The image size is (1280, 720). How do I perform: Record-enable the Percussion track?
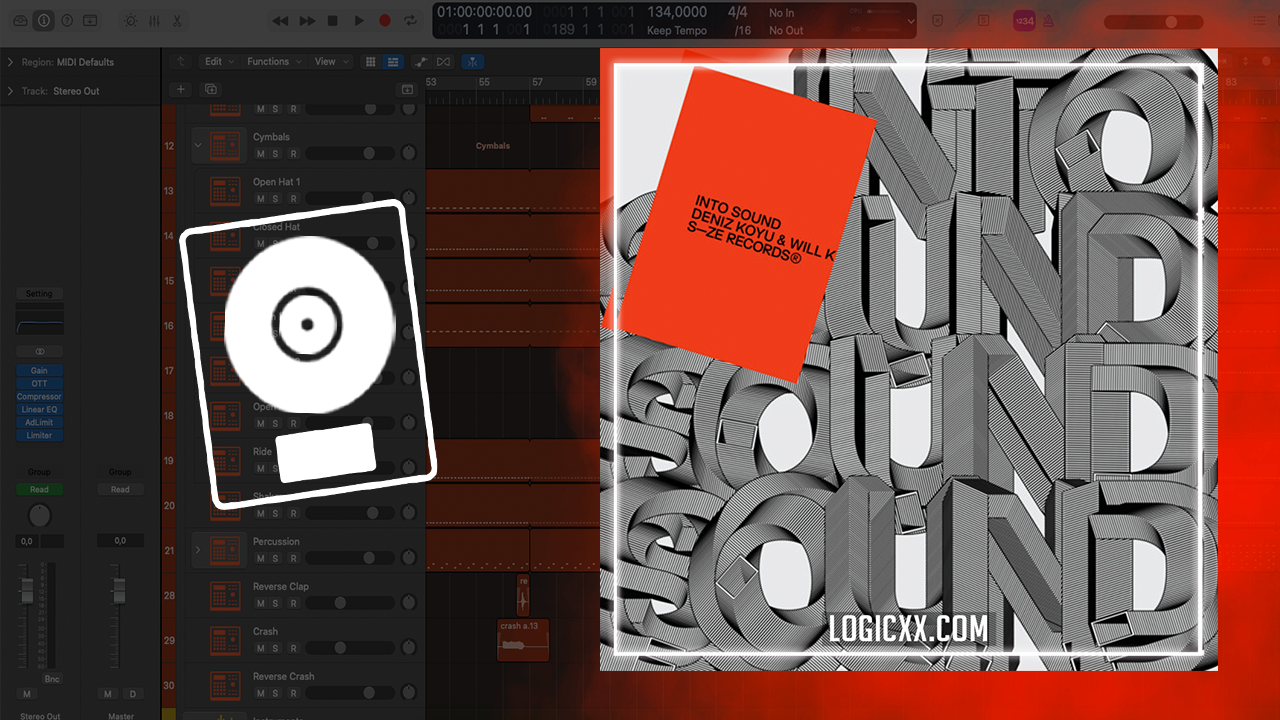[x=293, y=558]
